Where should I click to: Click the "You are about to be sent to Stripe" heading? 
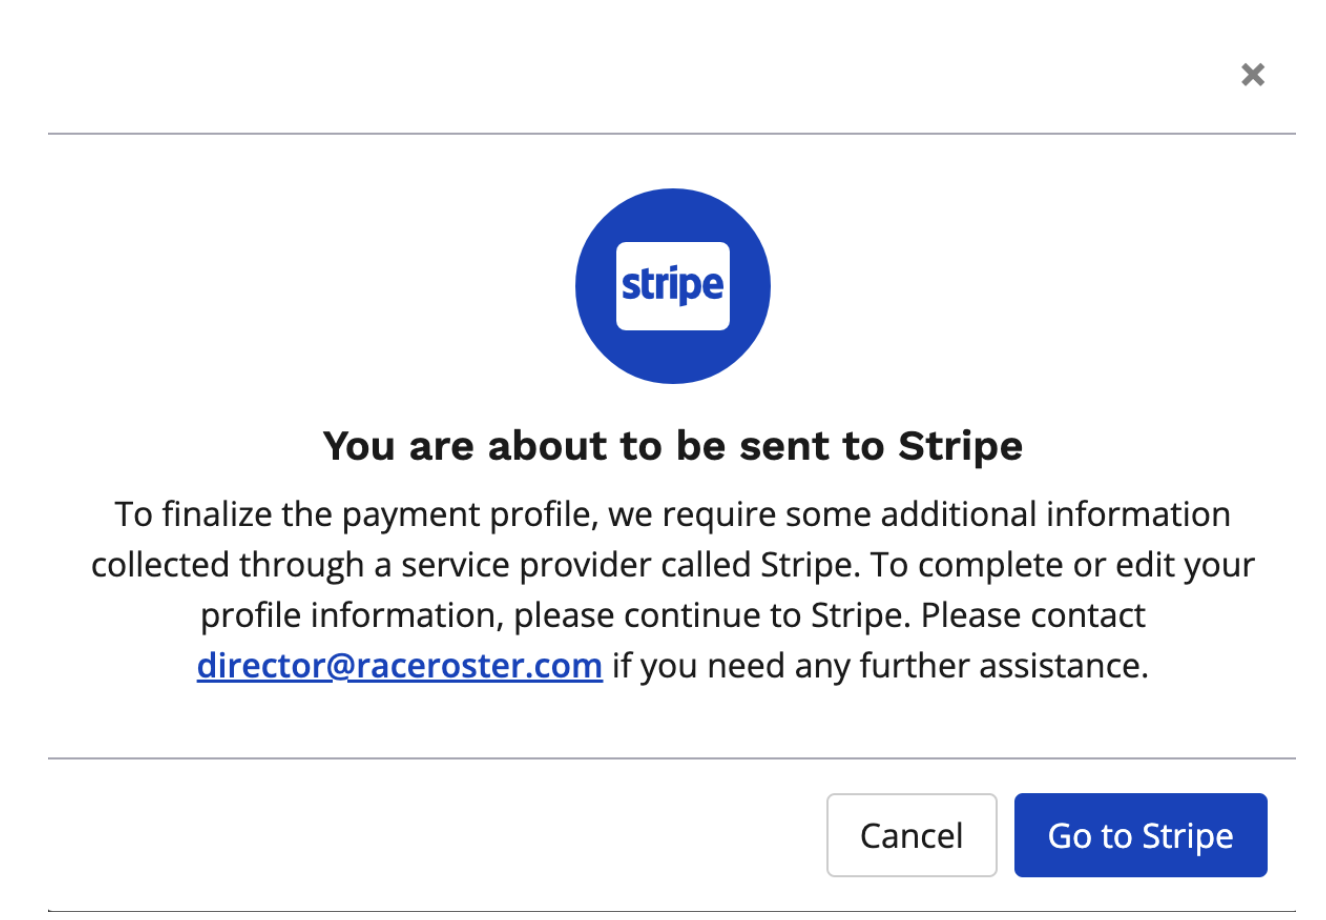(672, 446)
